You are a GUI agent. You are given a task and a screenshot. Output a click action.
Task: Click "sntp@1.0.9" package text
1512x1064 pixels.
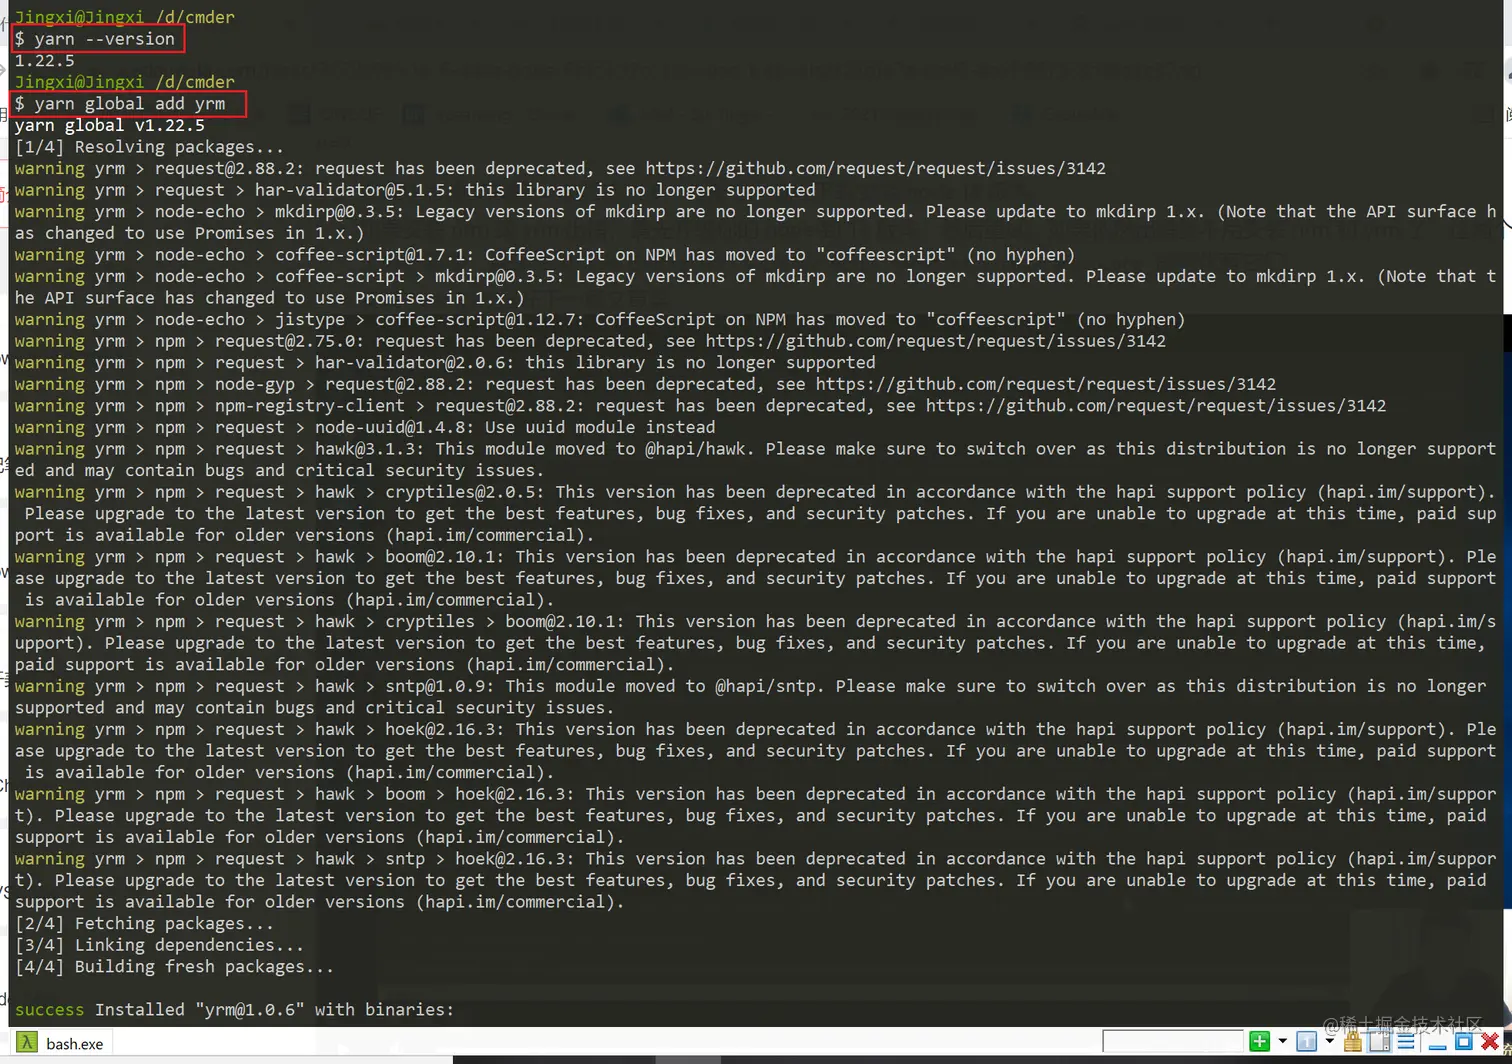click(440, 687)
